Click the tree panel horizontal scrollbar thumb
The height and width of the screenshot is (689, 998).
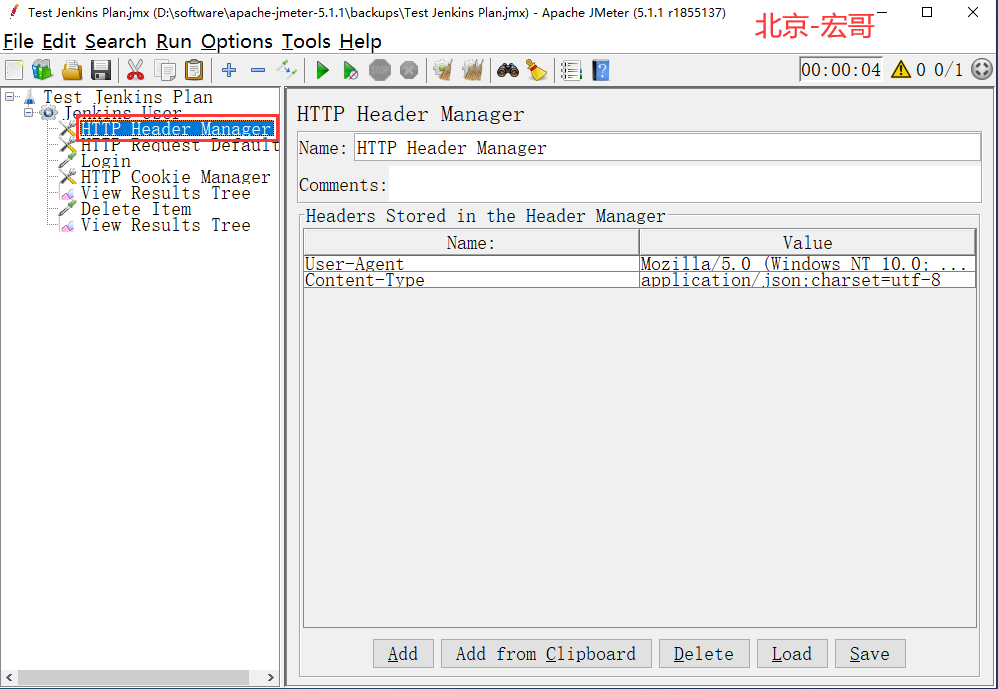point(133,677)
